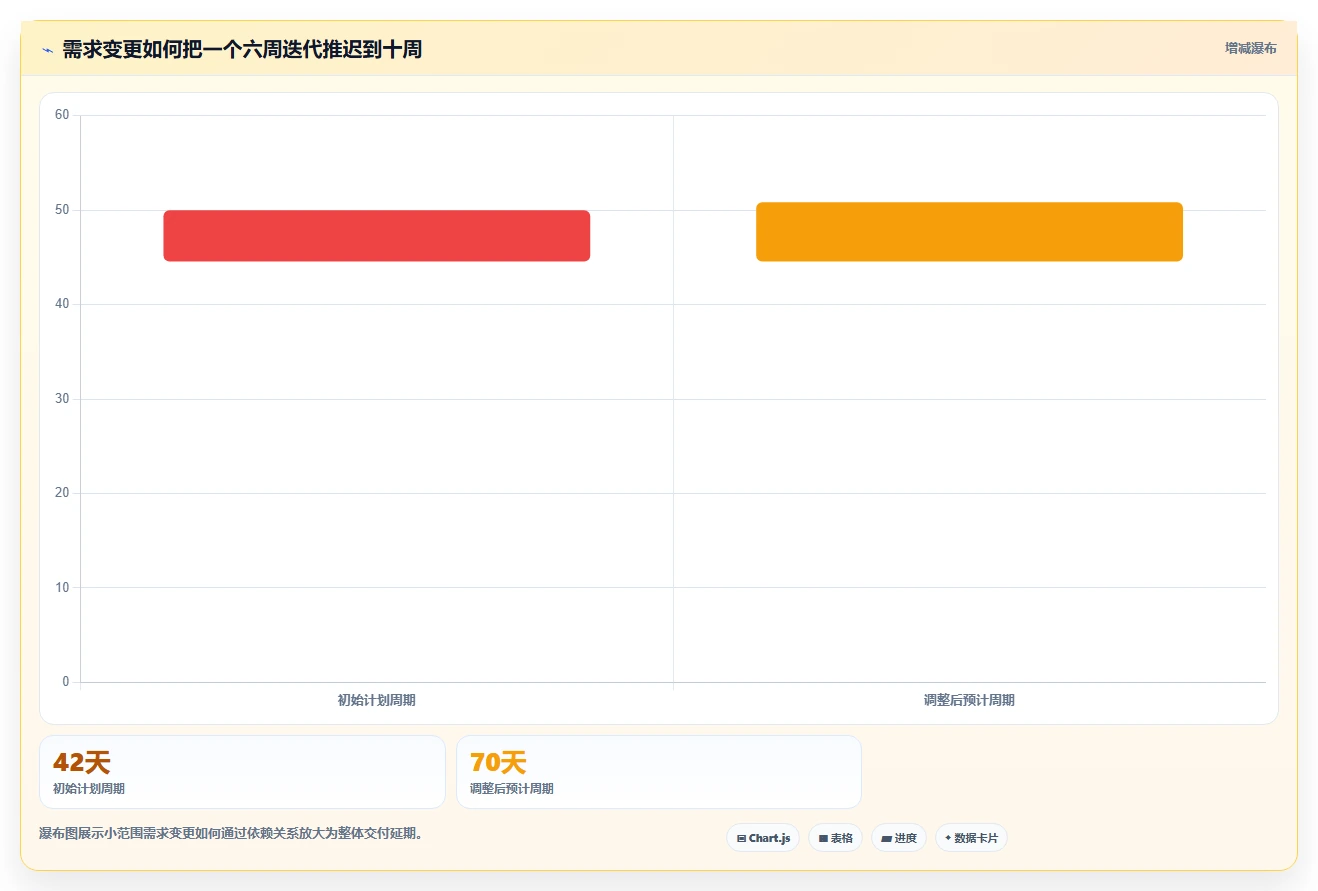Image resolution: width=1318 pixels, height=891 pixels.
Task: Click the Chart.js tag chip
Action: 763,838
